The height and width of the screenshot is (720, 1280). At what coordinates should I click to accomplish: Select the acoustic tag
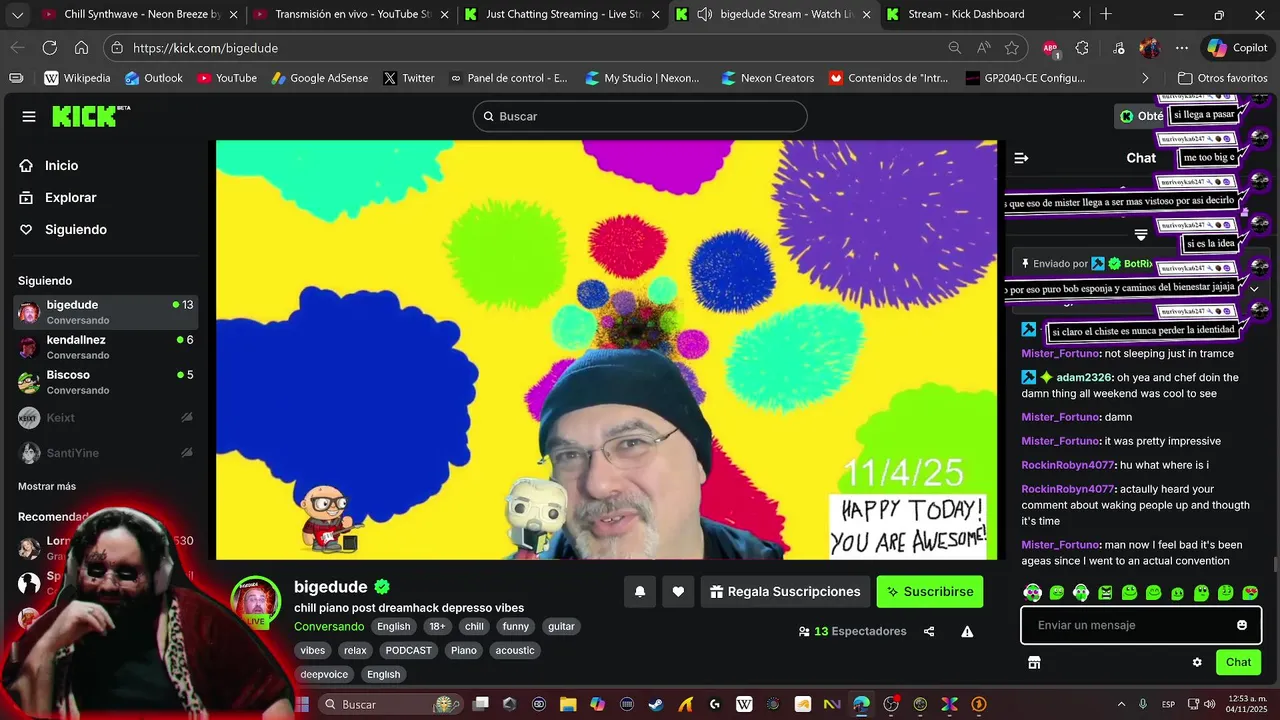coord(515,650)
